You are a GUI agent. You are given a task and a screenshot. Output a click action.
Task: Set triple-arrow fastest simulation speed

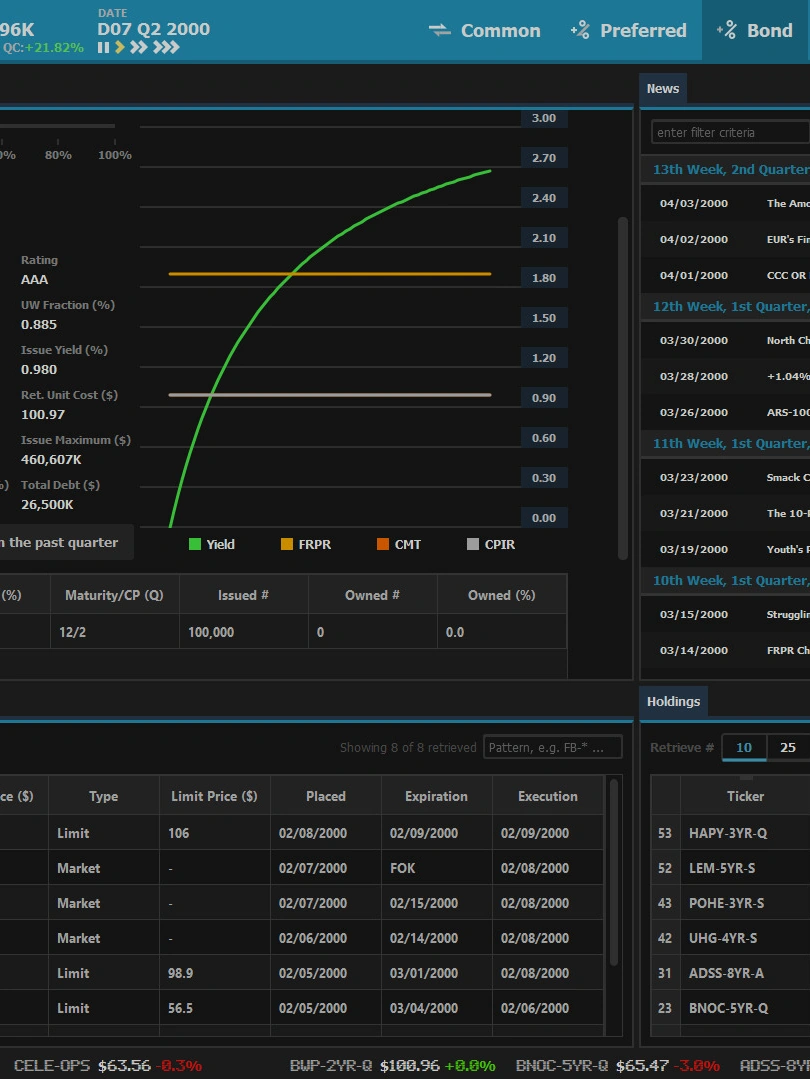[x=167, y=47]
